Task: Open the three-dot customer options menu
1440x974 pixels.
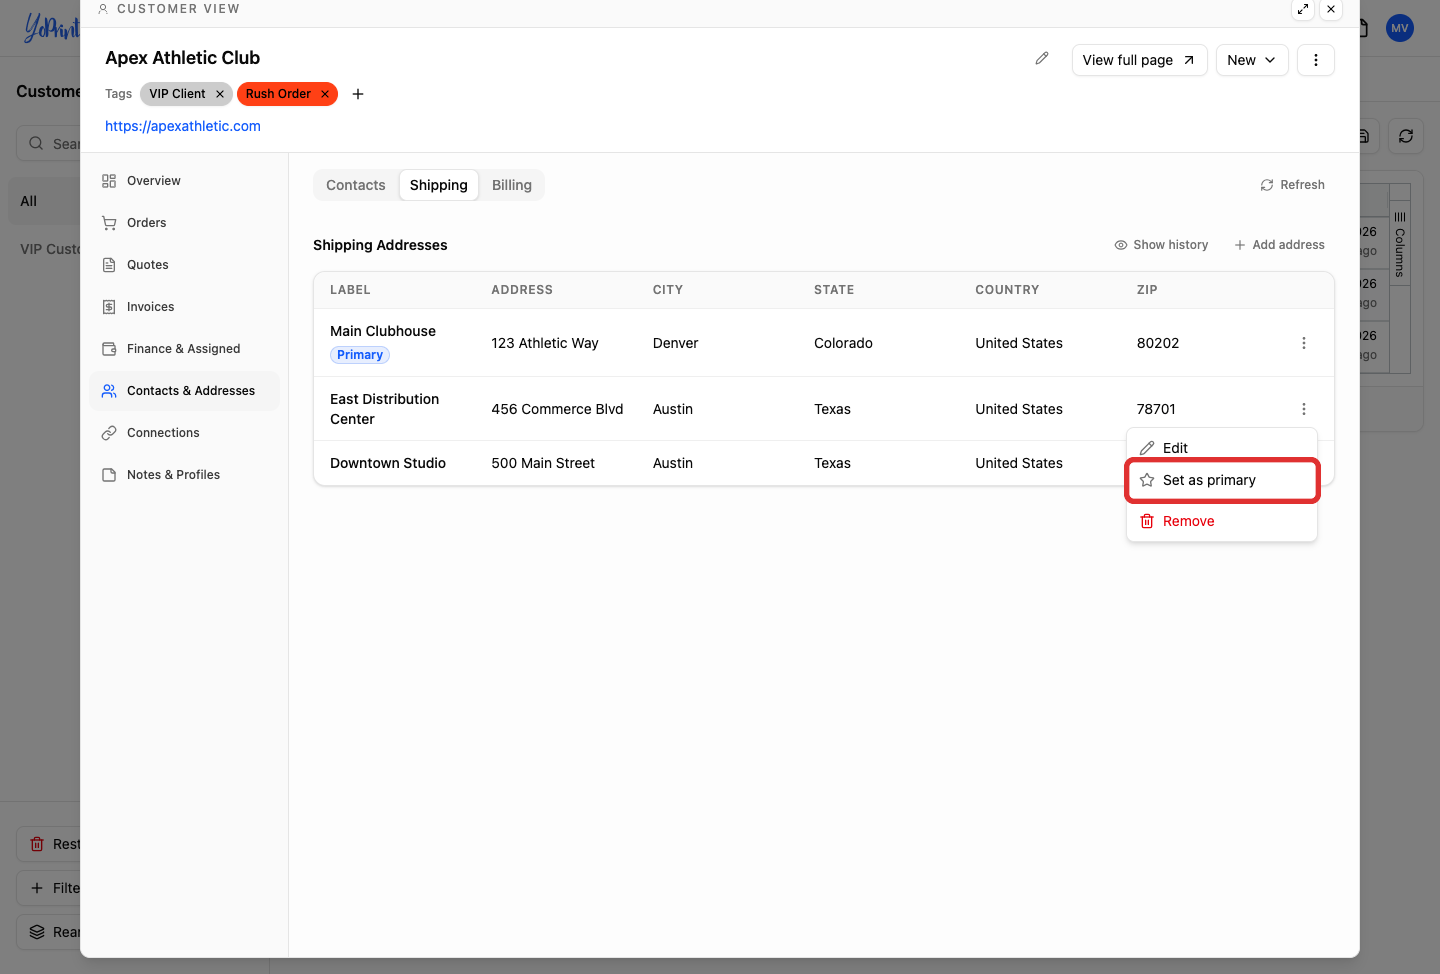Action: 1316,60
